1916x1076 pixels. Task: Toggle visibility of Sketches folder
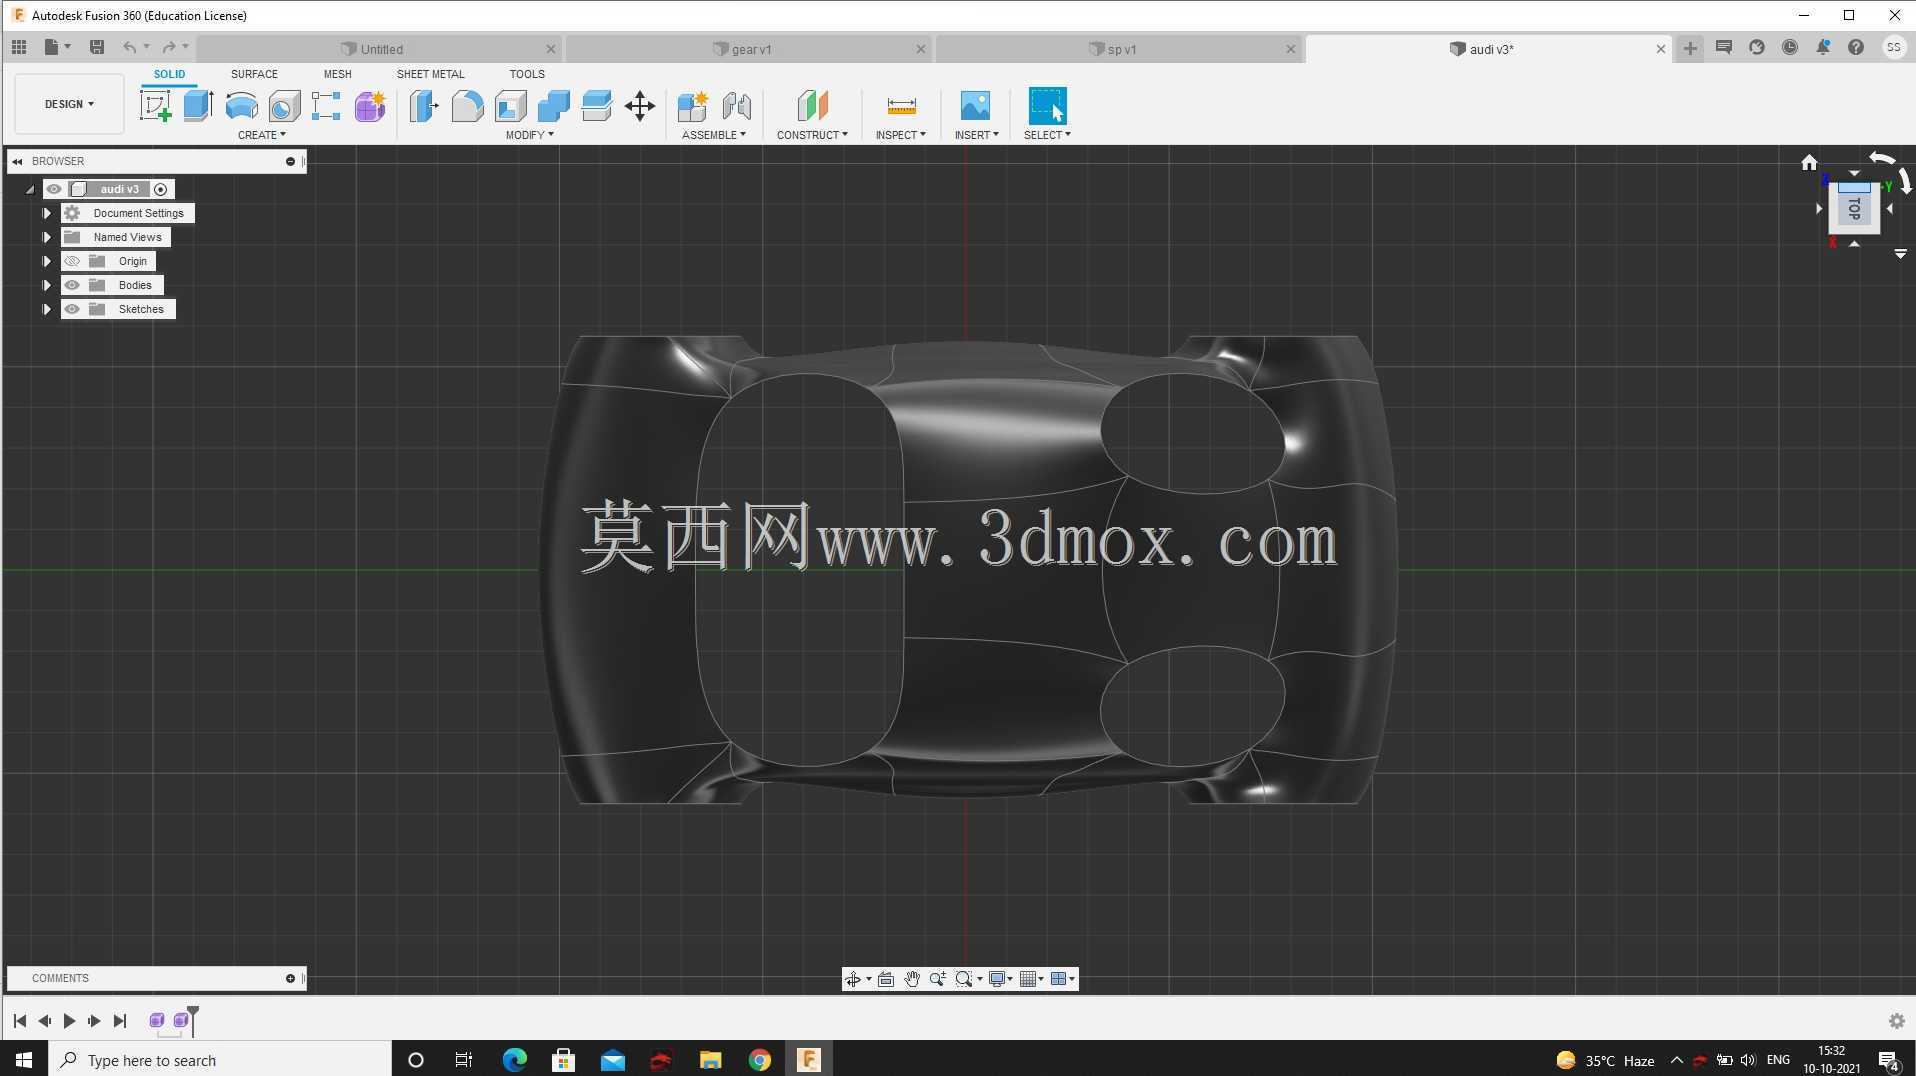click(x=72, y=309)
